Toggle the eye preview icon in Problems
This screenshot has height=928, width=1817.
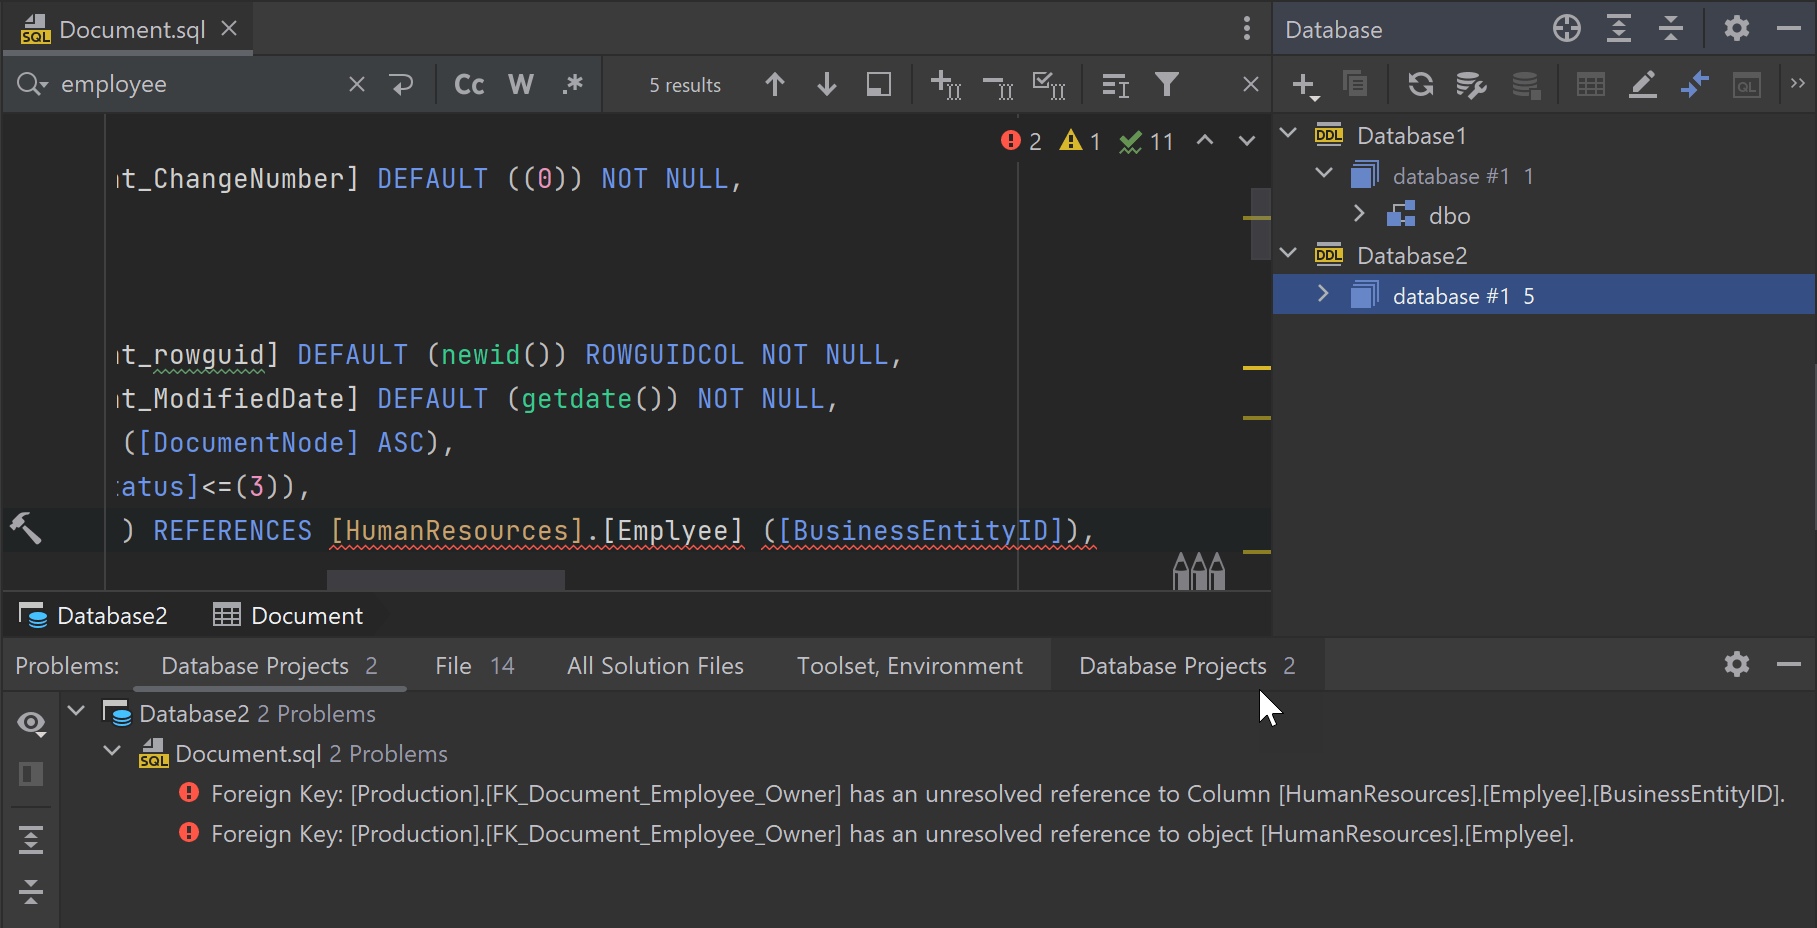31,723
